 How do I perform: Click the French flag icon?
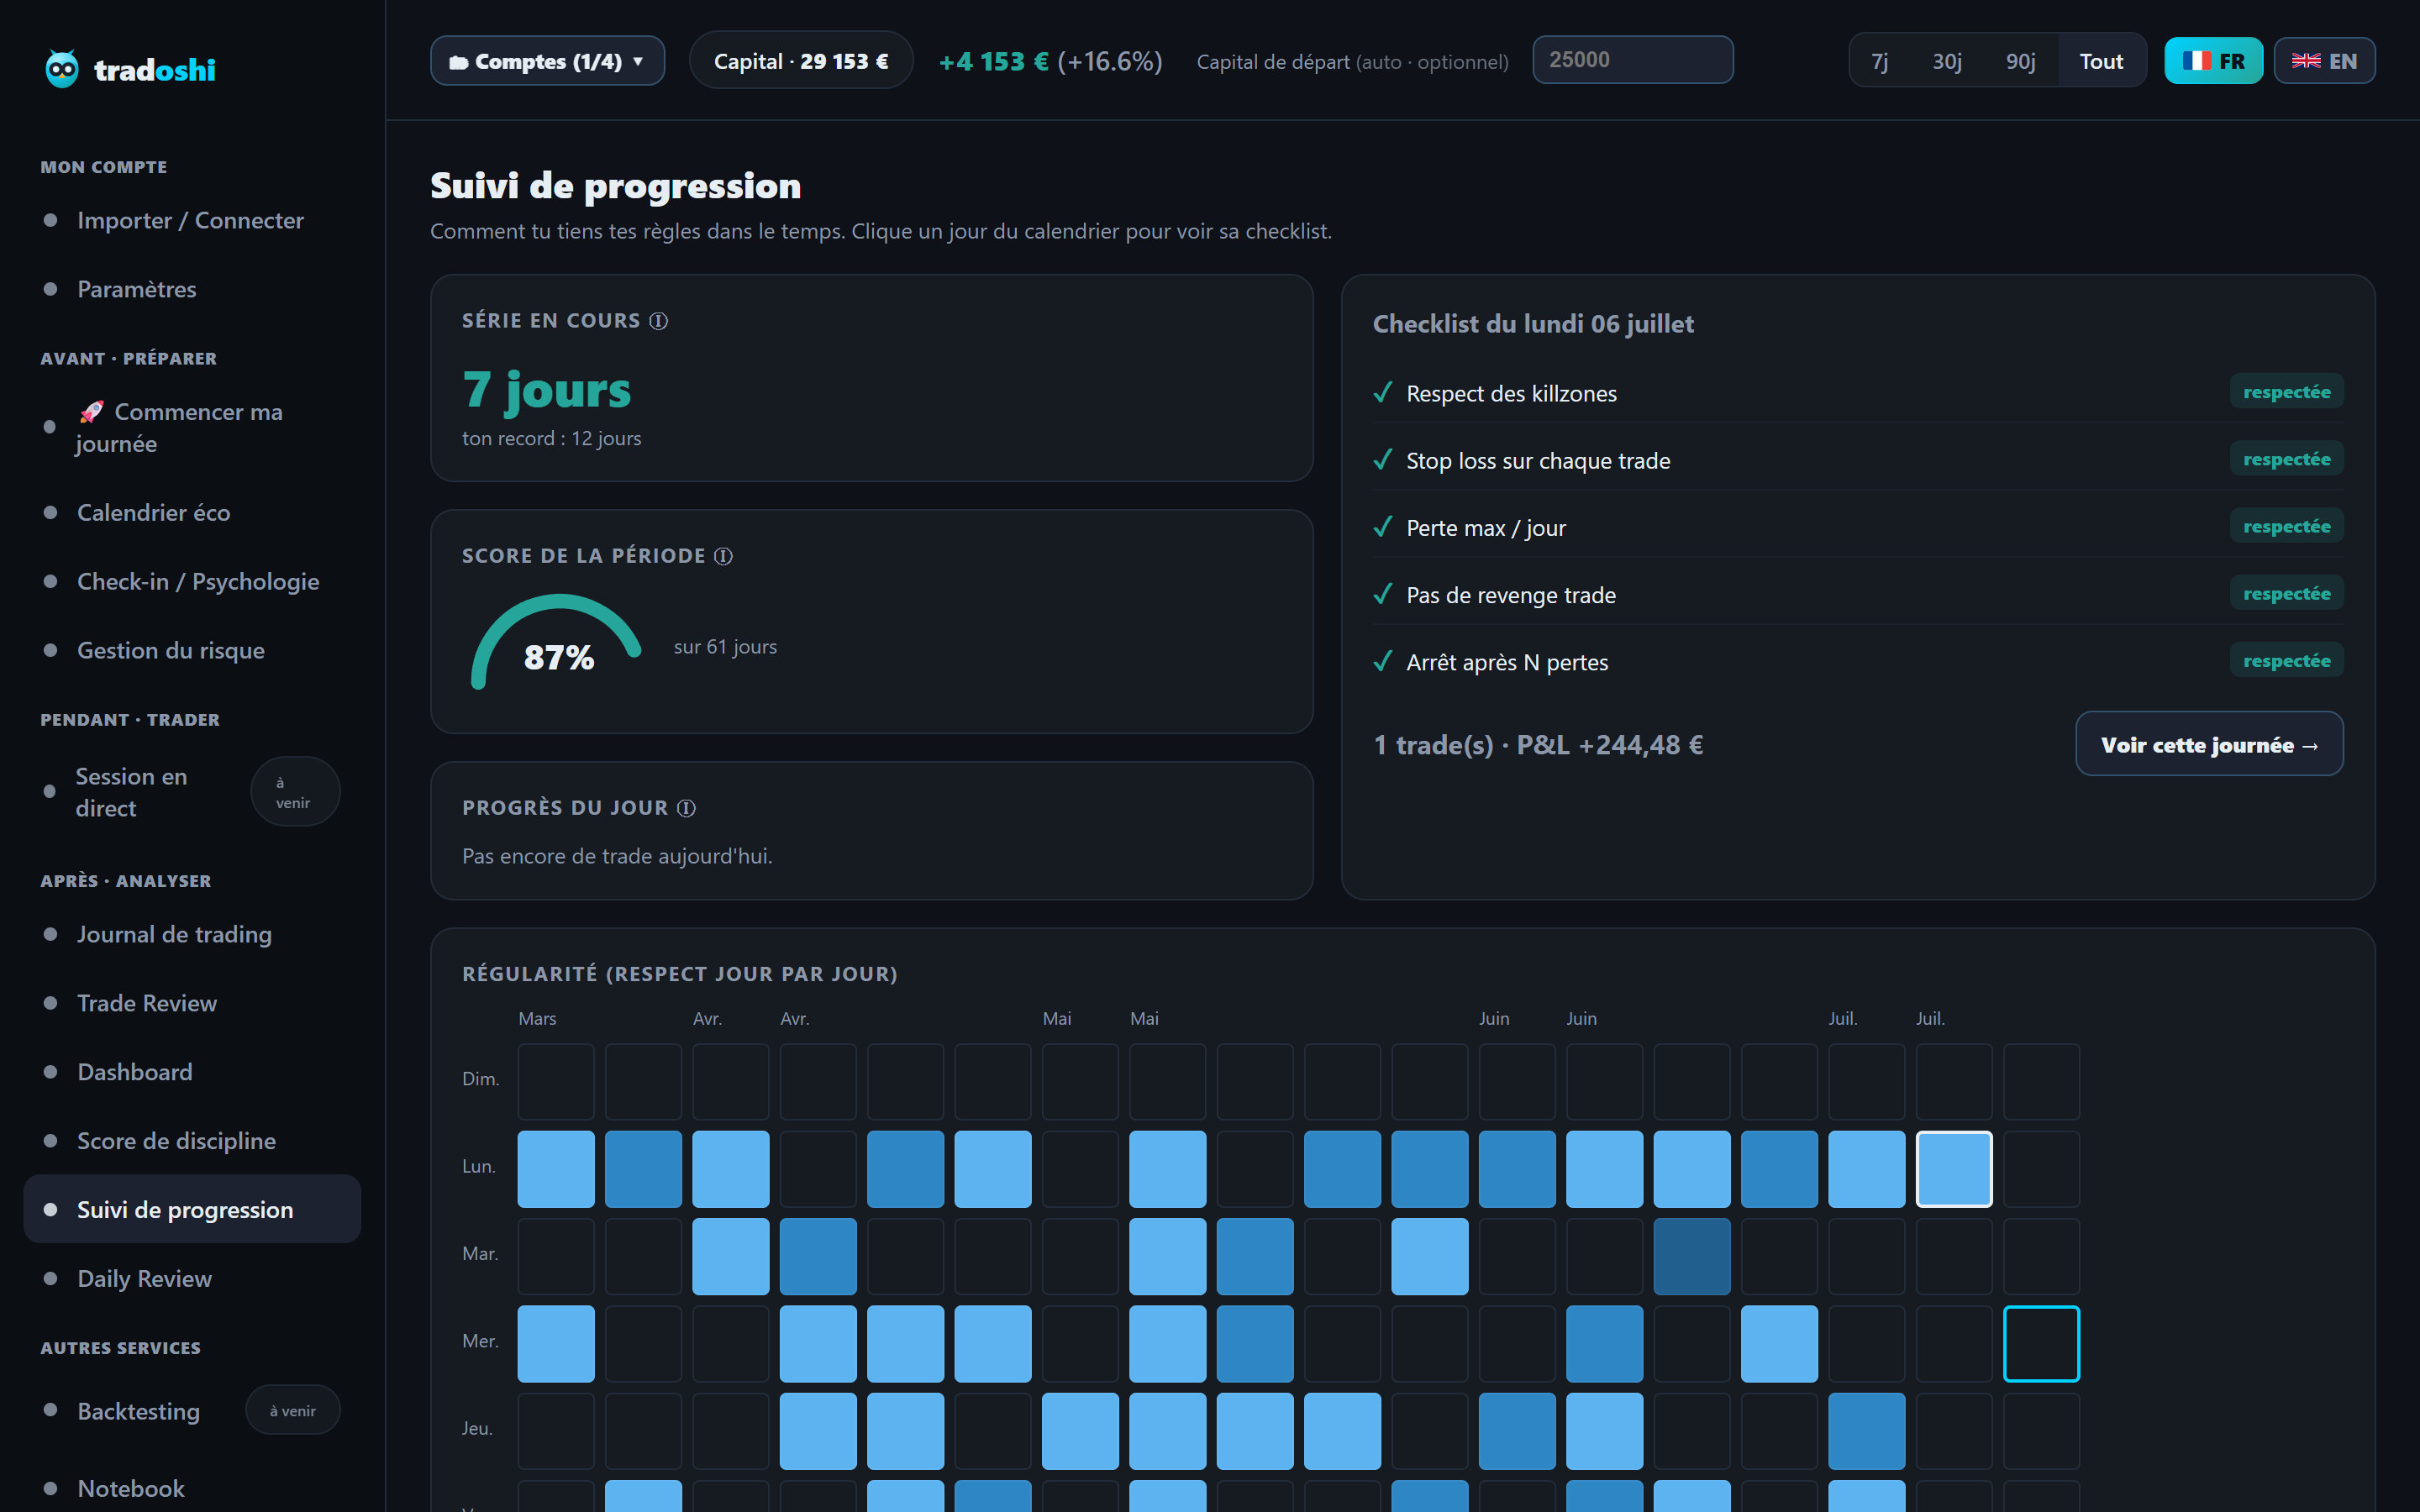coord(2196,61)
